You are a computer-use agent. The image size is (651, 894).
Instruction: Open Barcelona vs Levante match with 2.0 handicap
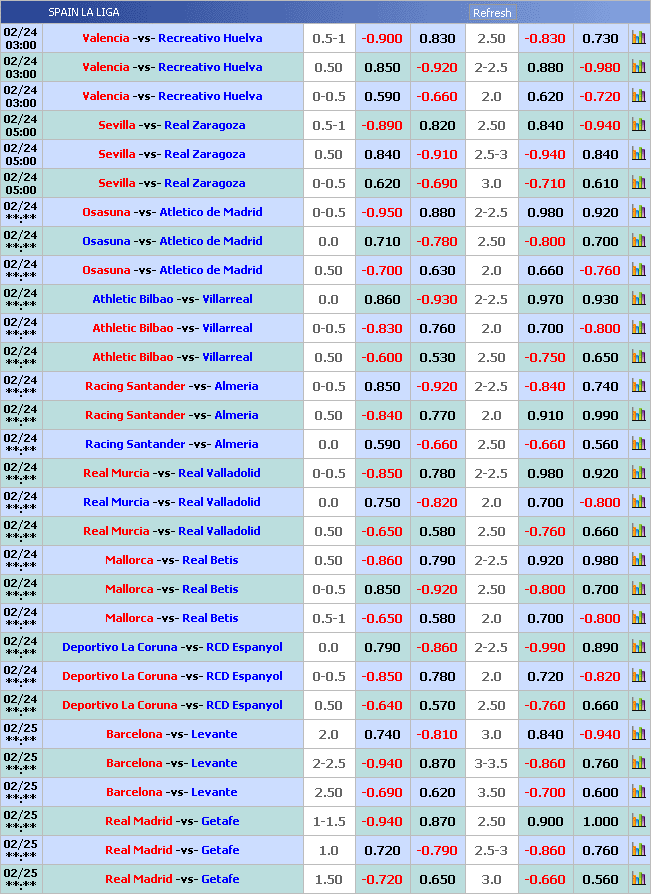(172, 734)
